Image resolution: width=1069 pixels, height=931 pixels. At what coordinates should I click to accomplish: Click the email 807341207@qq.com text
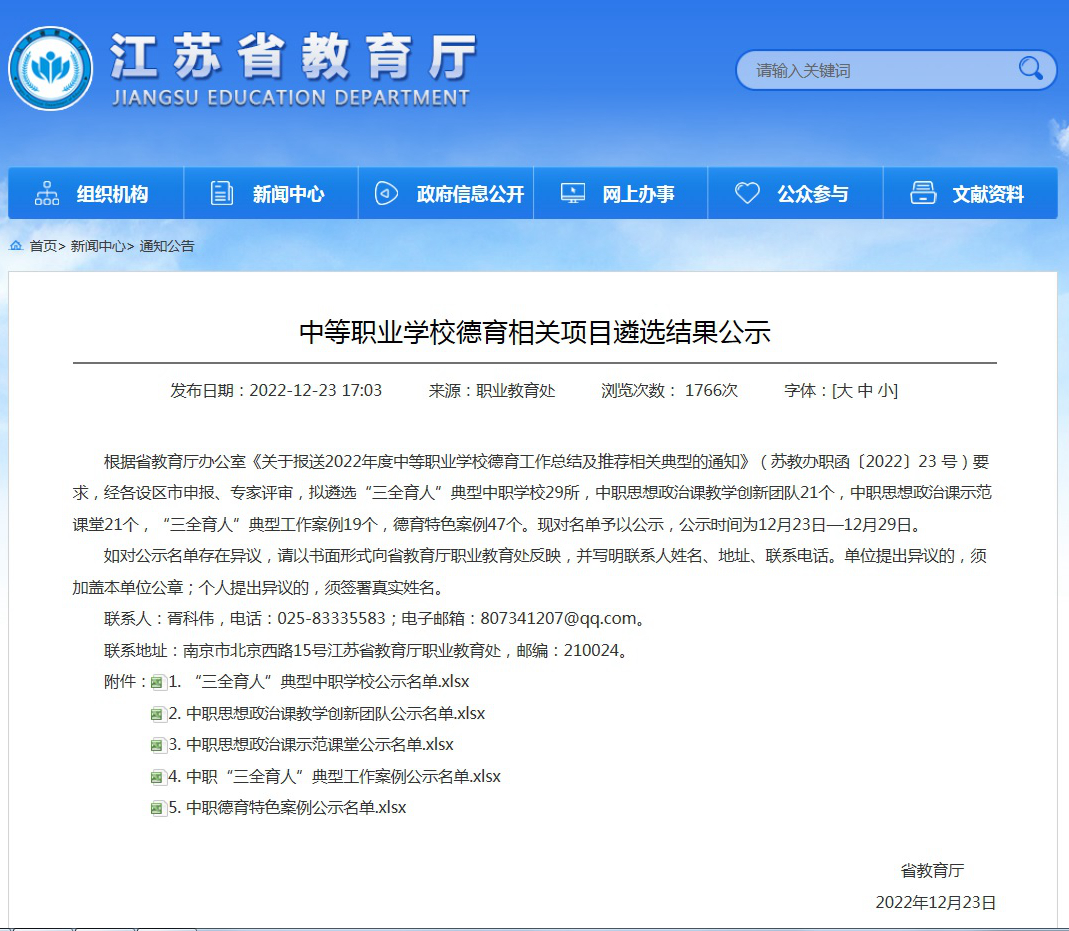point(558,618)
